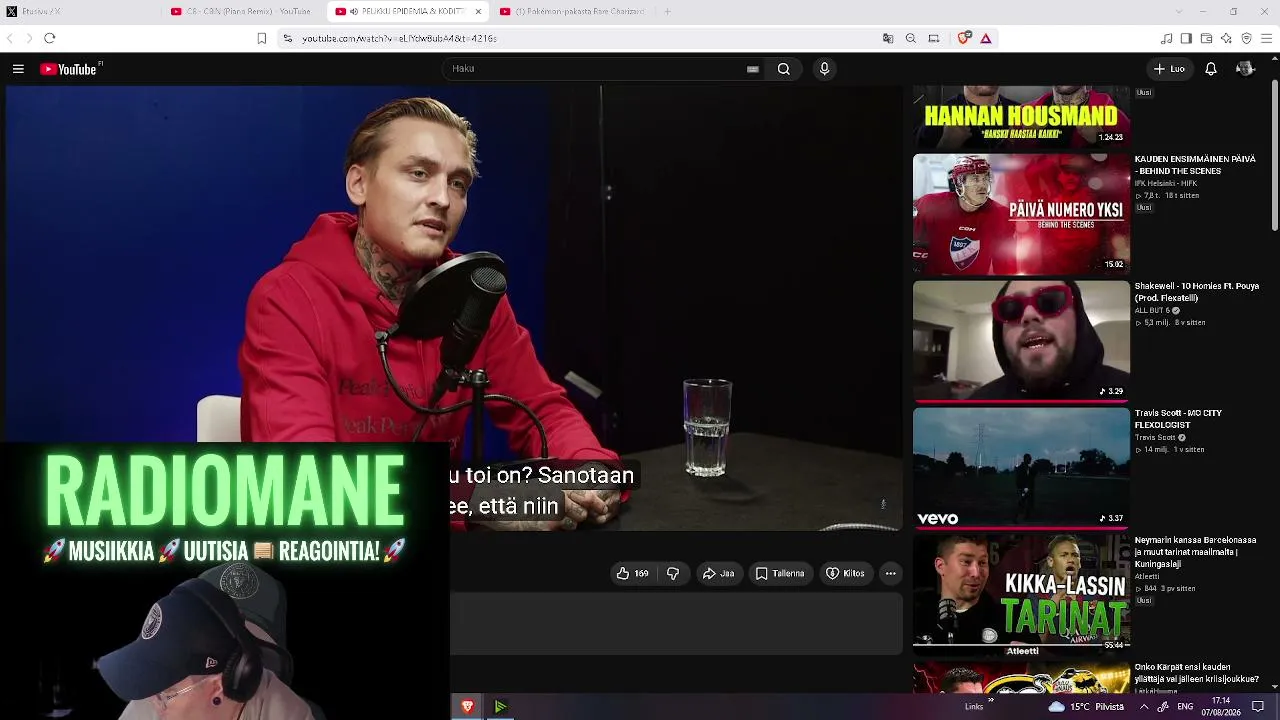Open a new browser tab

[667, 12]
